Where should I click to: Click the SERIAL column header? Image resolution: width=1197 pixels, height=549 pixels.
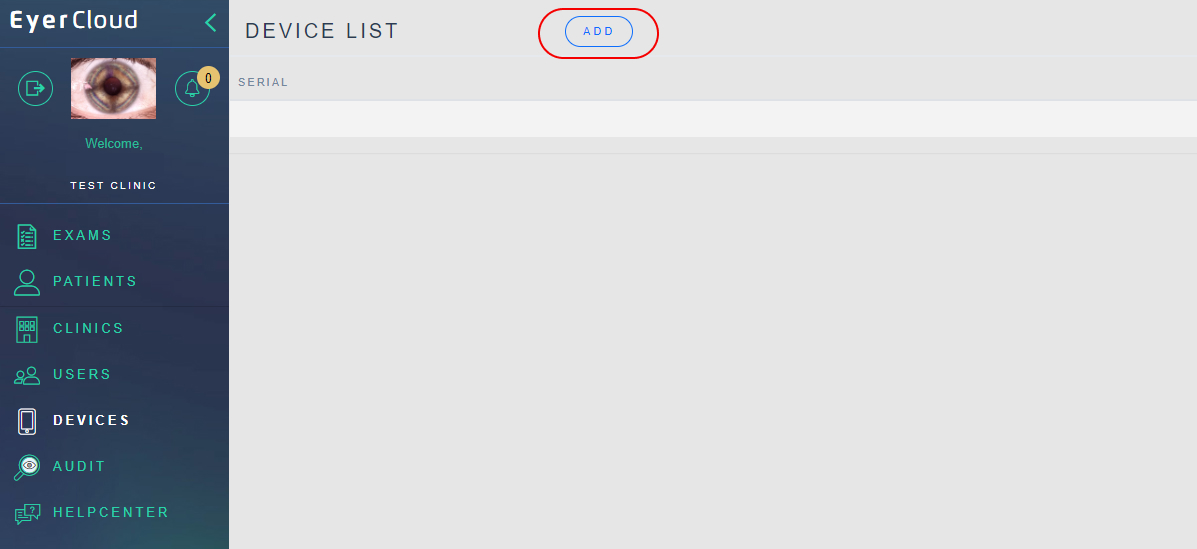pos(263,82)
